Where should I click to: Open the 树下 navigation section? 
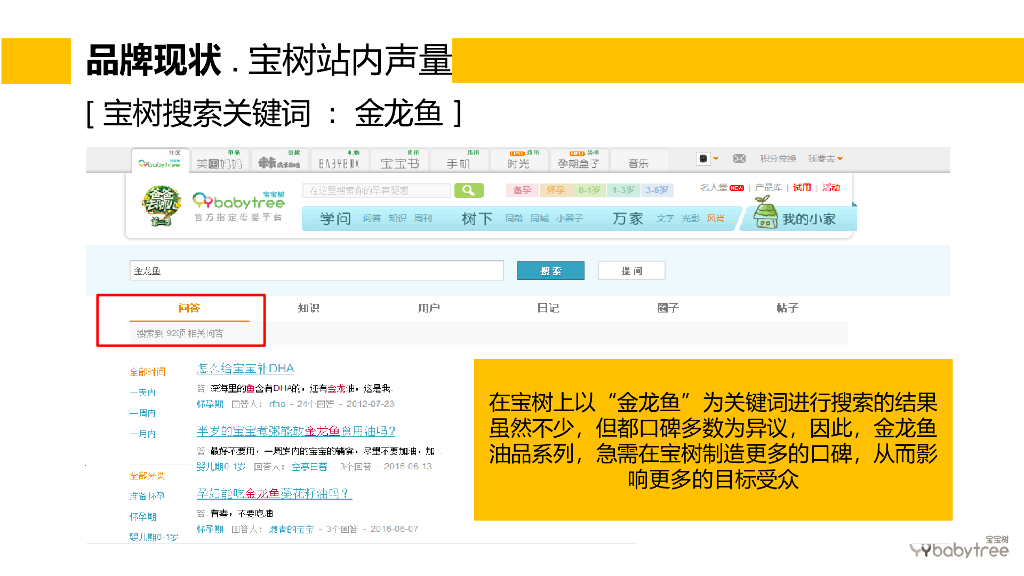(477, 219)
